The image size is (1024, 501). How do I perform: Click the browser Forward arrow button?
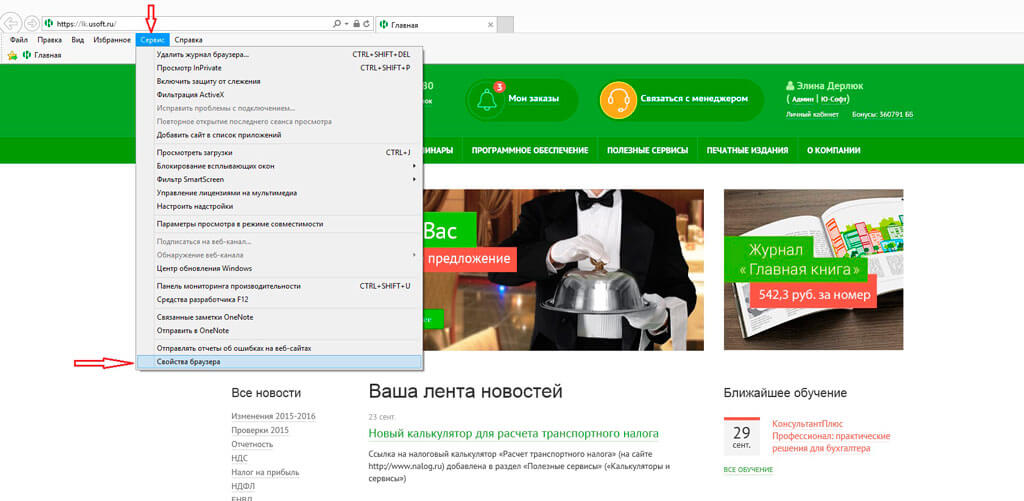pyautogui.click(x=31, y=24)
